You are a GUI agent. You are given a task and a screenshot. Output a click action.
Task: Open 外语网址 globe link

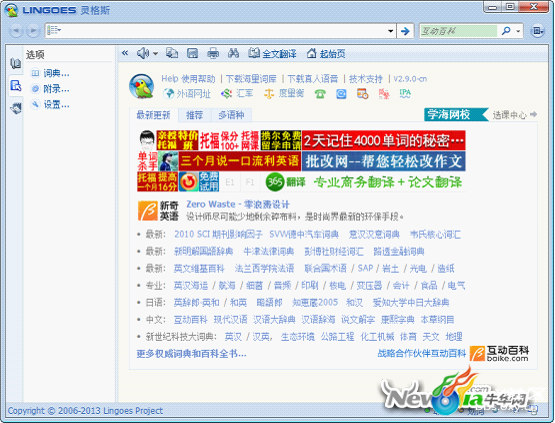pyautogui.click(x=187, y=93)
